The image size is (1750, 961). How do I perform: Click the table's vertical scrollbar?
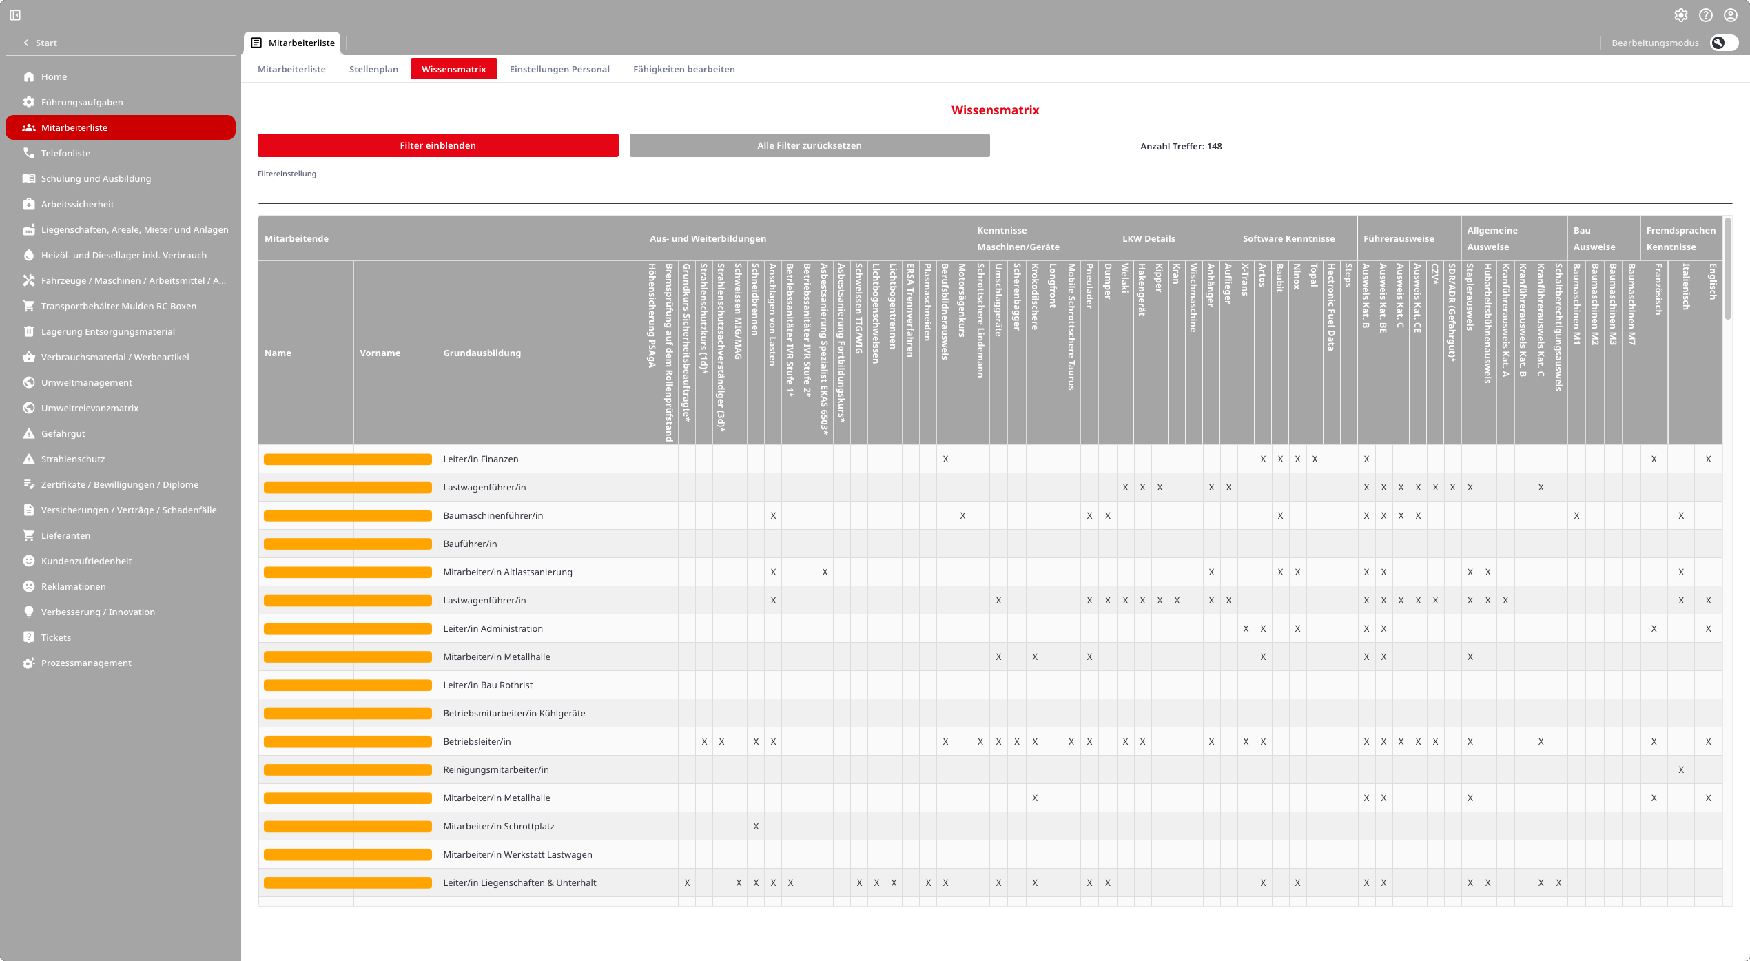(1727, 270)
